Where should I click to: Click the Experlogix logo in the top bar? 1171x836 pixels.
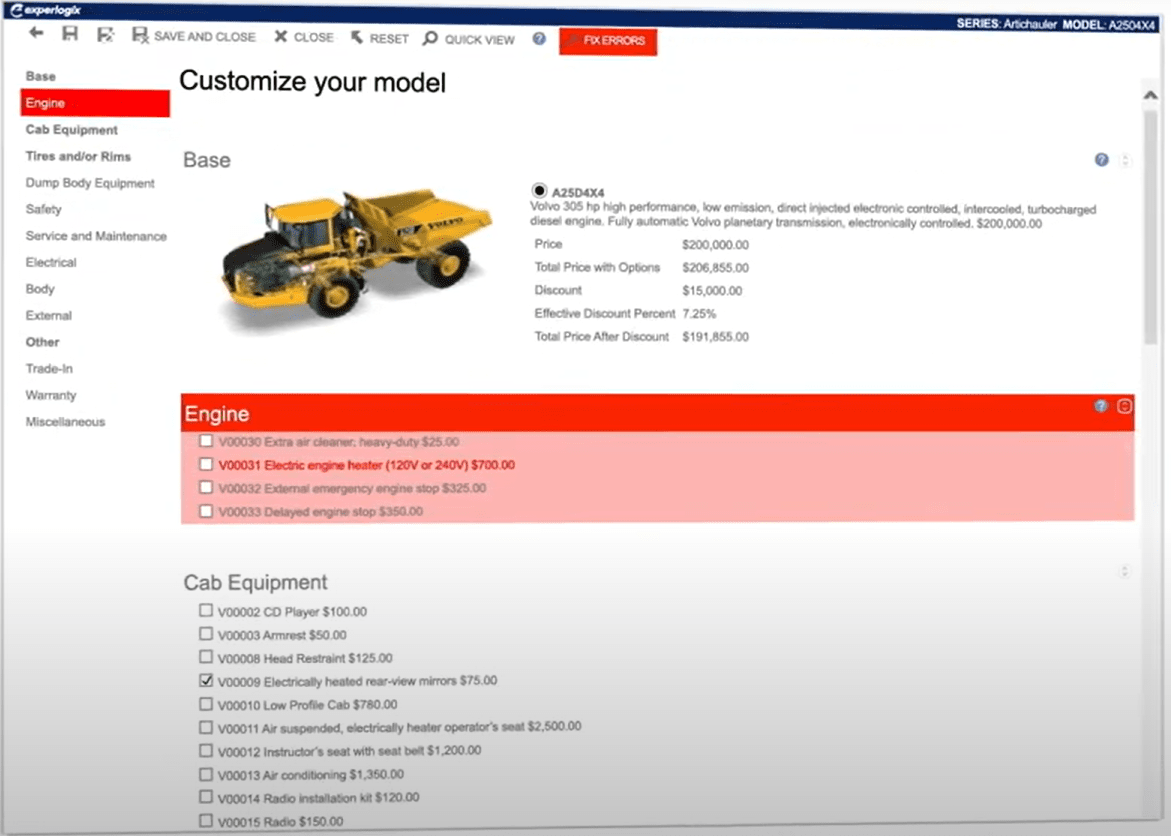(x=45, y=9)
